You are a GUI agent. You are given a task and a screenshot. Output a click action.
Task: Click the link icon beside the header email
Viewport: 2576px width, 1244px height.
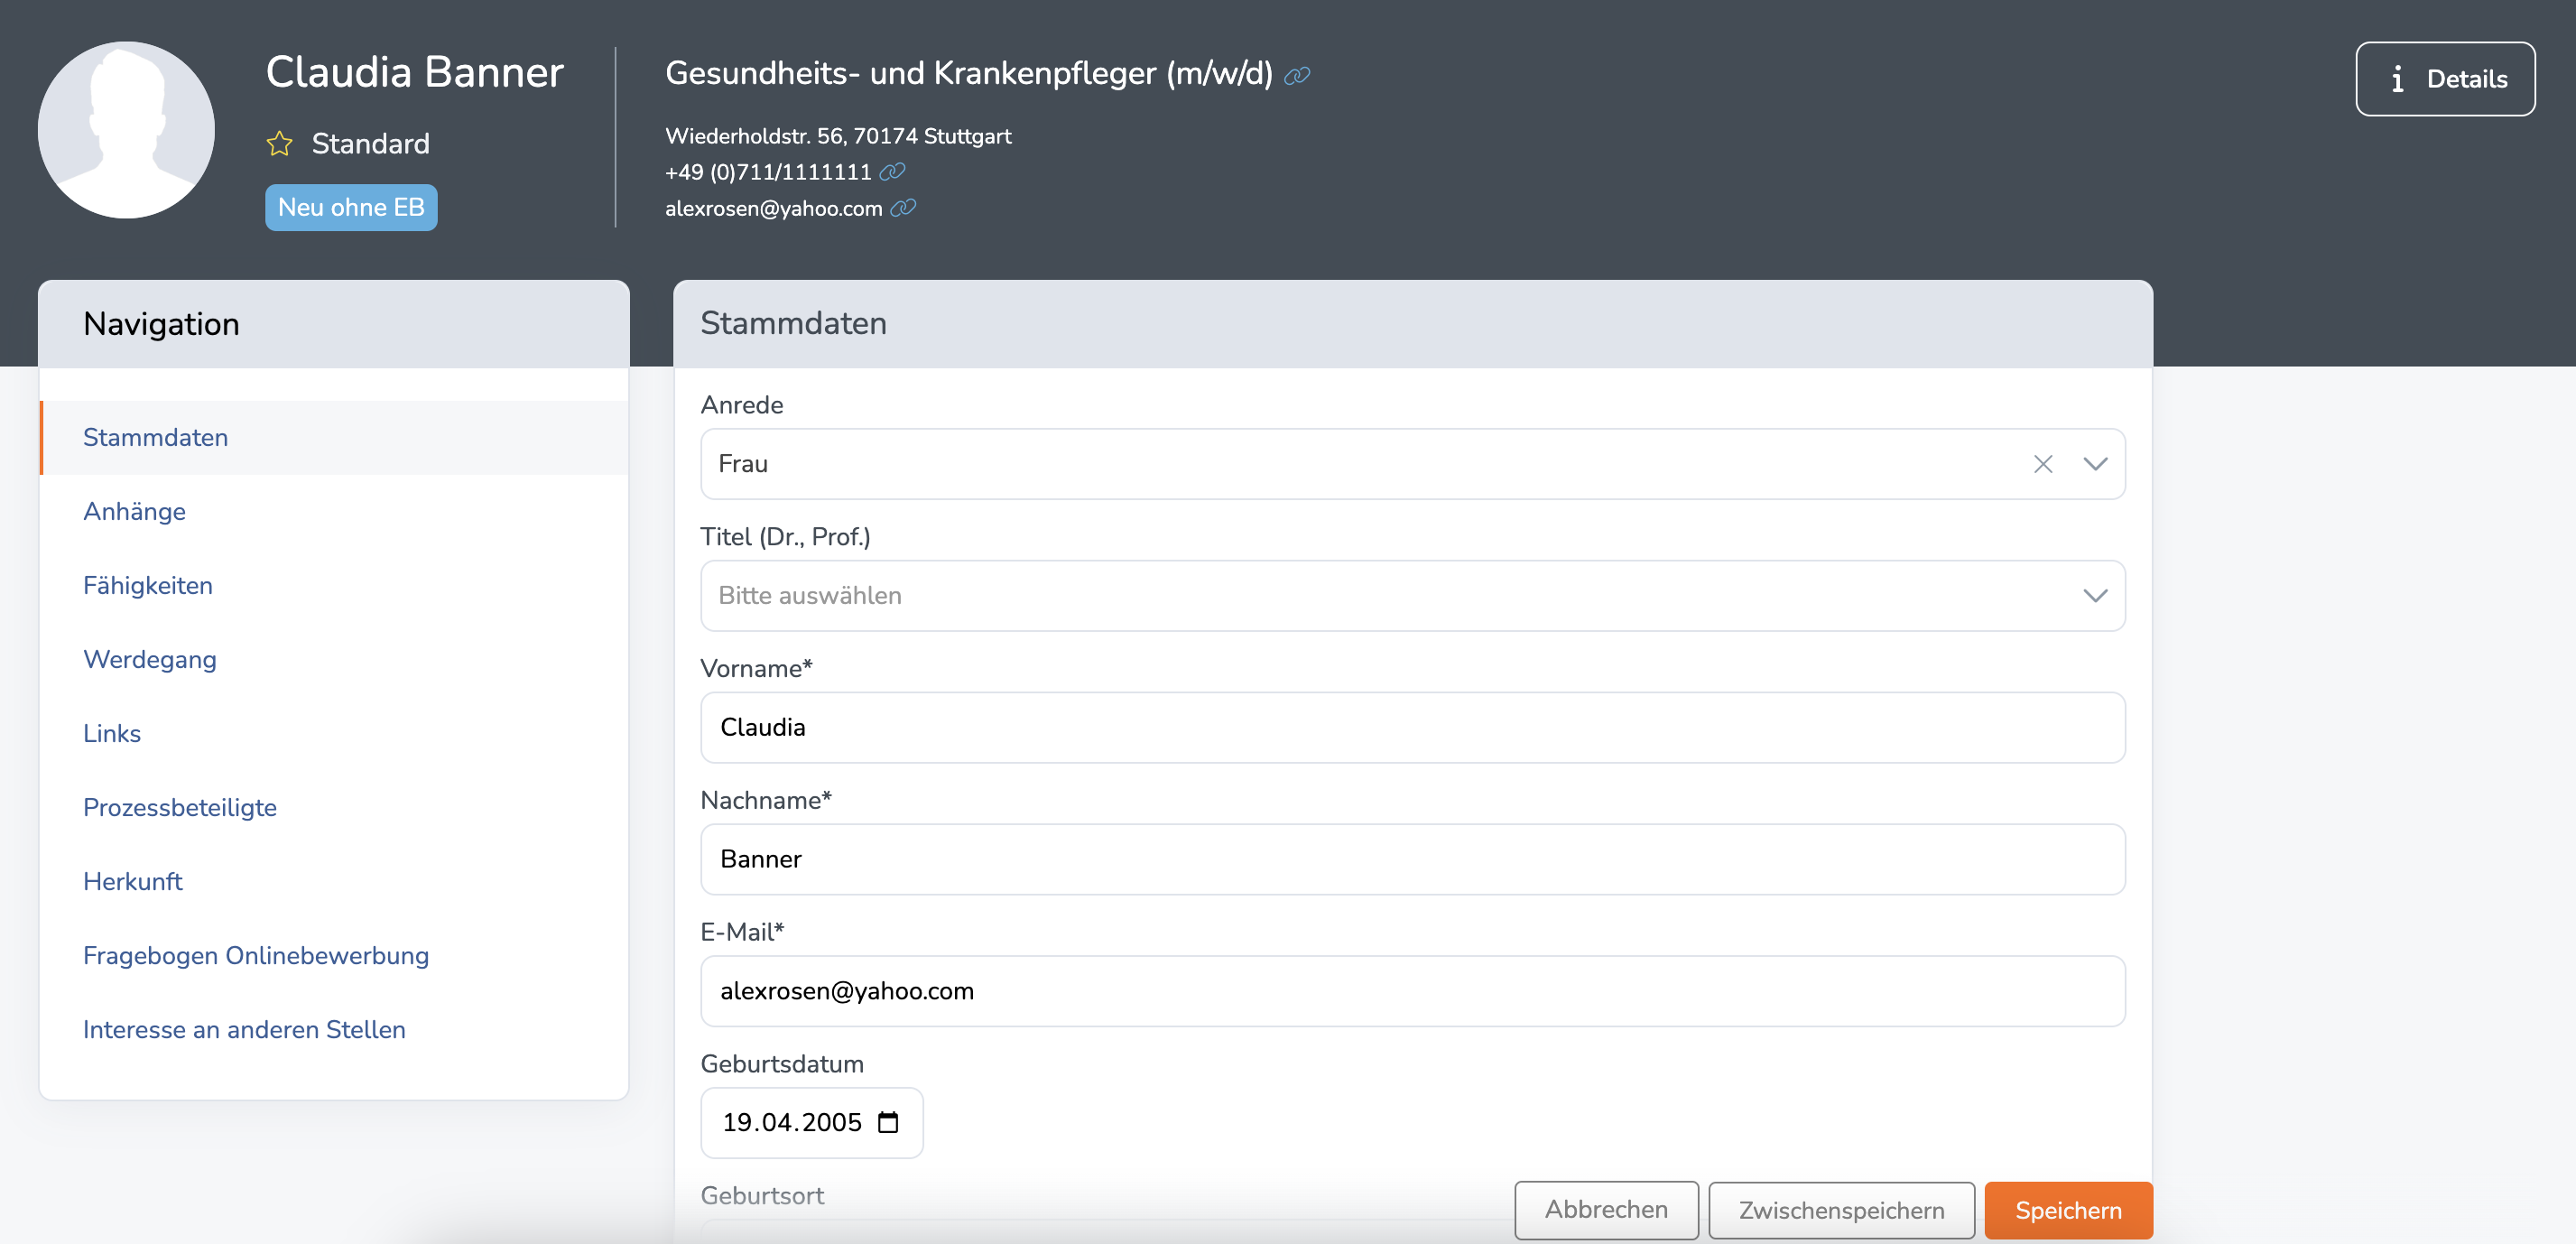tap(903, 208)
